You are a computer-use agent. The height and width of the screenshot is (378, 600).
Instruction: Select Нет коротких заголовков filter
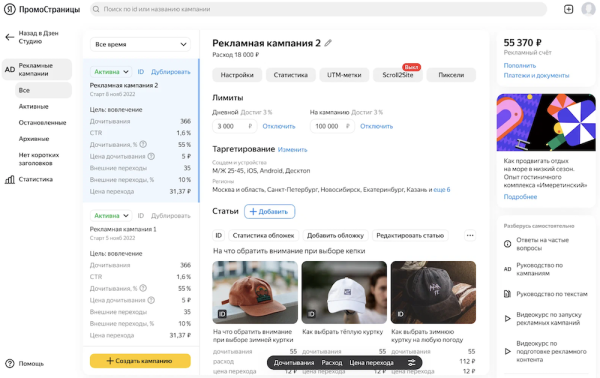point(39,159)
